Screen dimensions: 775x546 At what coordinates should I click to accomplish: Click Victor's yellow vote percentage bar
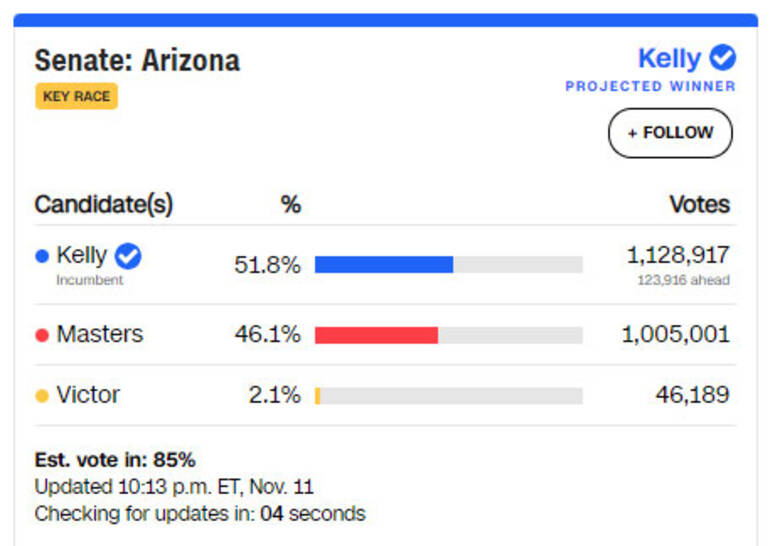[x=318, y=396]
